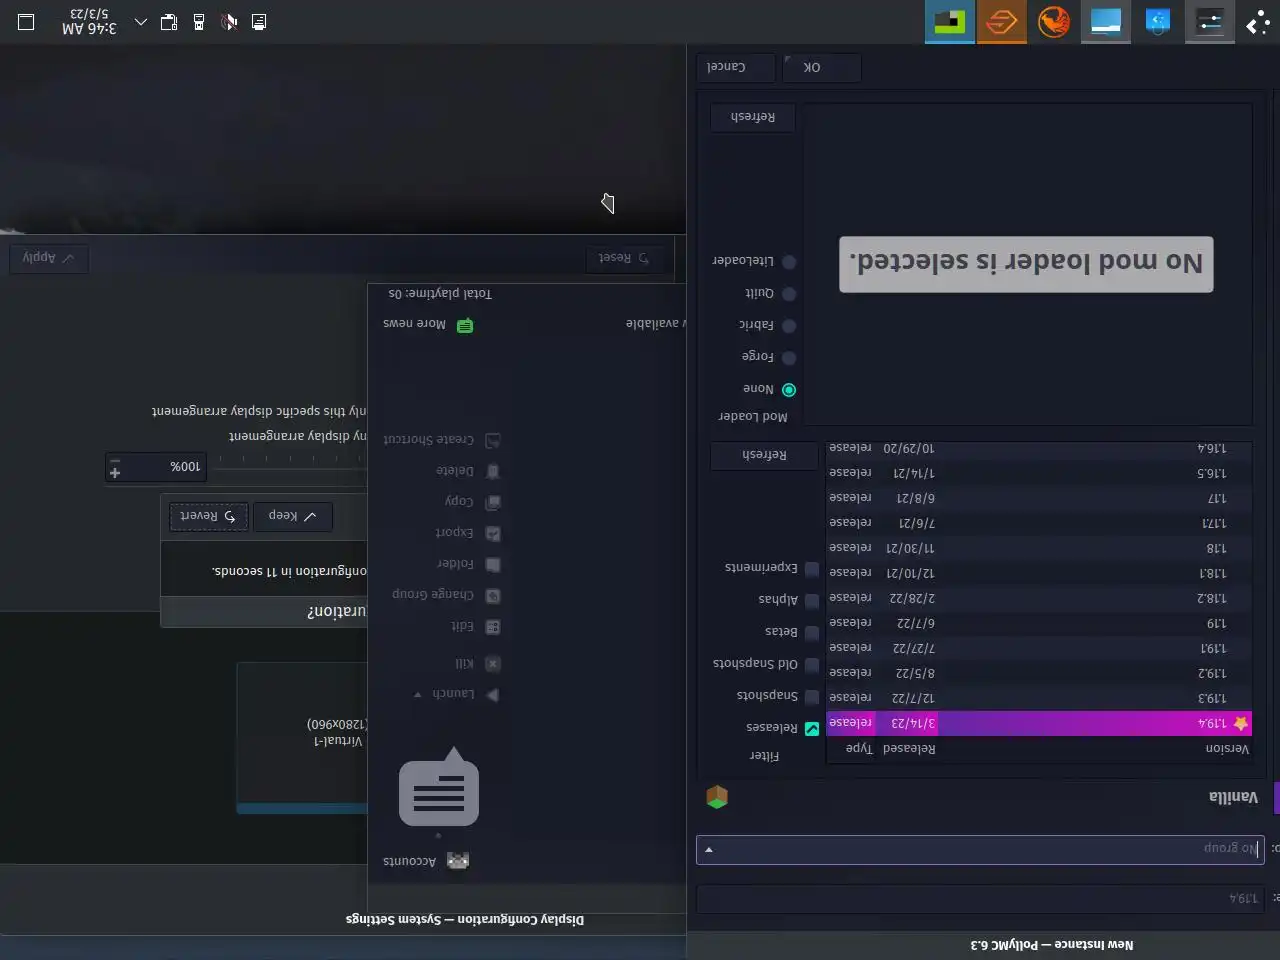The width and height of the screenshot is (1280, 960).
Task: Click the Export icon in PolyMC sidebar
Action: click(x=492, y=533)
